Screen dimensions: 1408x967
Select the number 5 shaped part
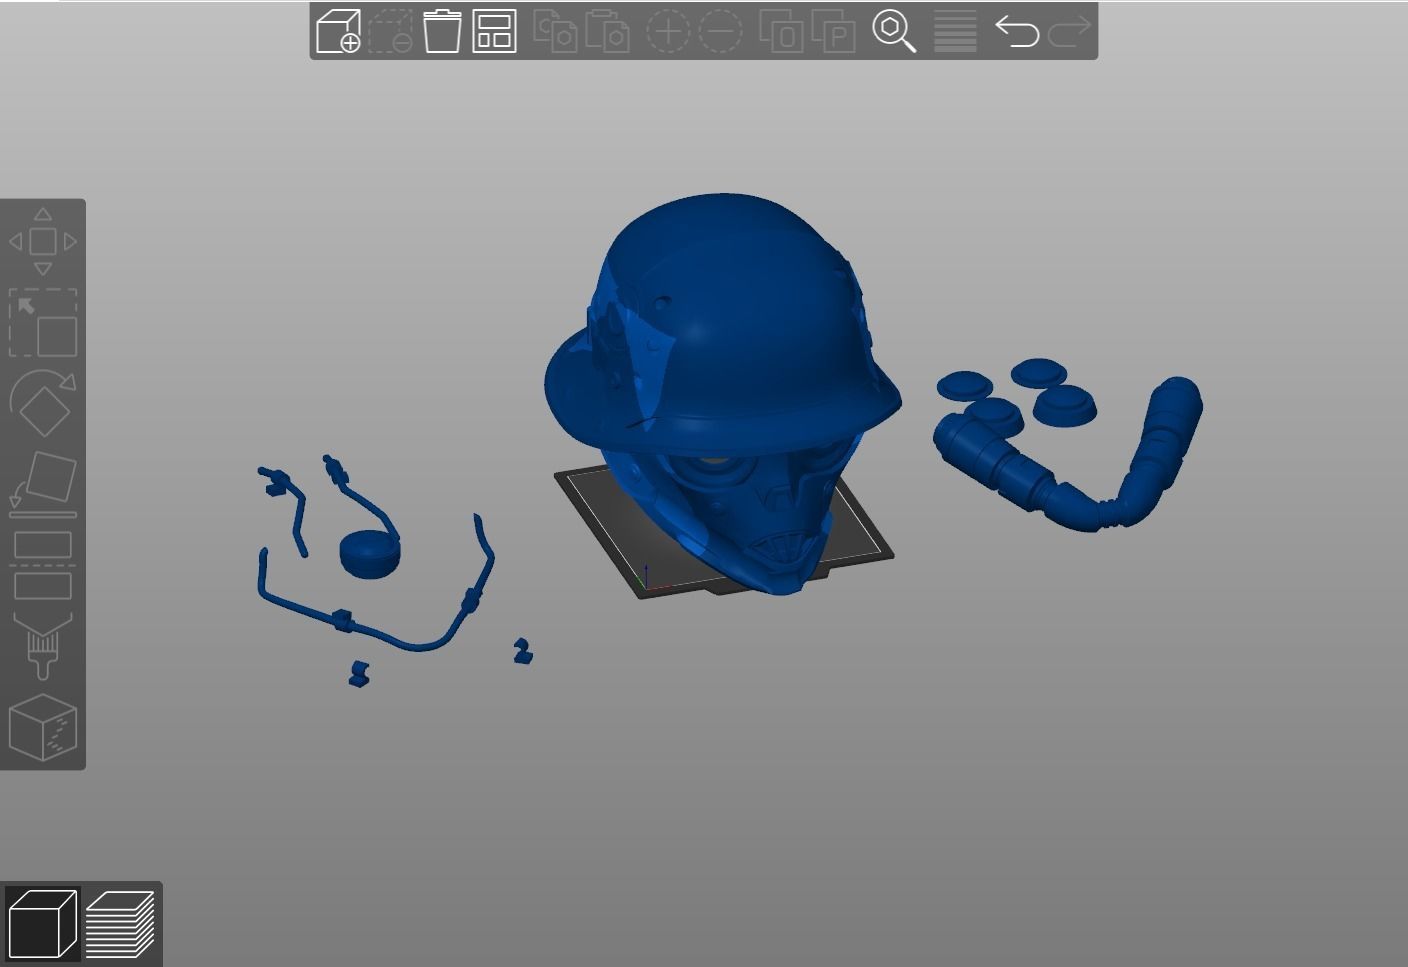click(x=359, y=674)
